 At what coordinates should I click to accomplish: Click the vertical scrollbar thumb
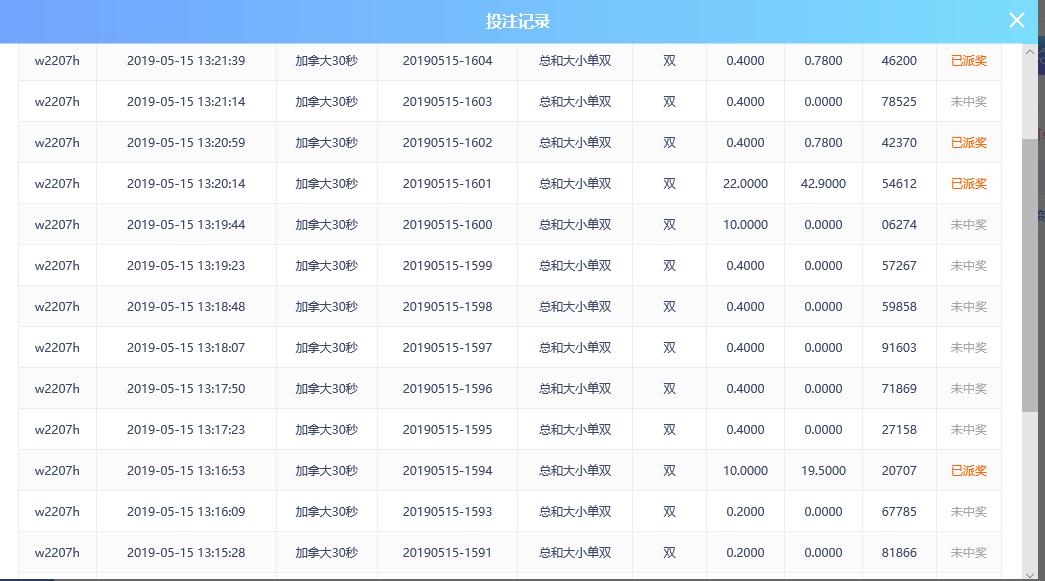(x=1029, y=274)
